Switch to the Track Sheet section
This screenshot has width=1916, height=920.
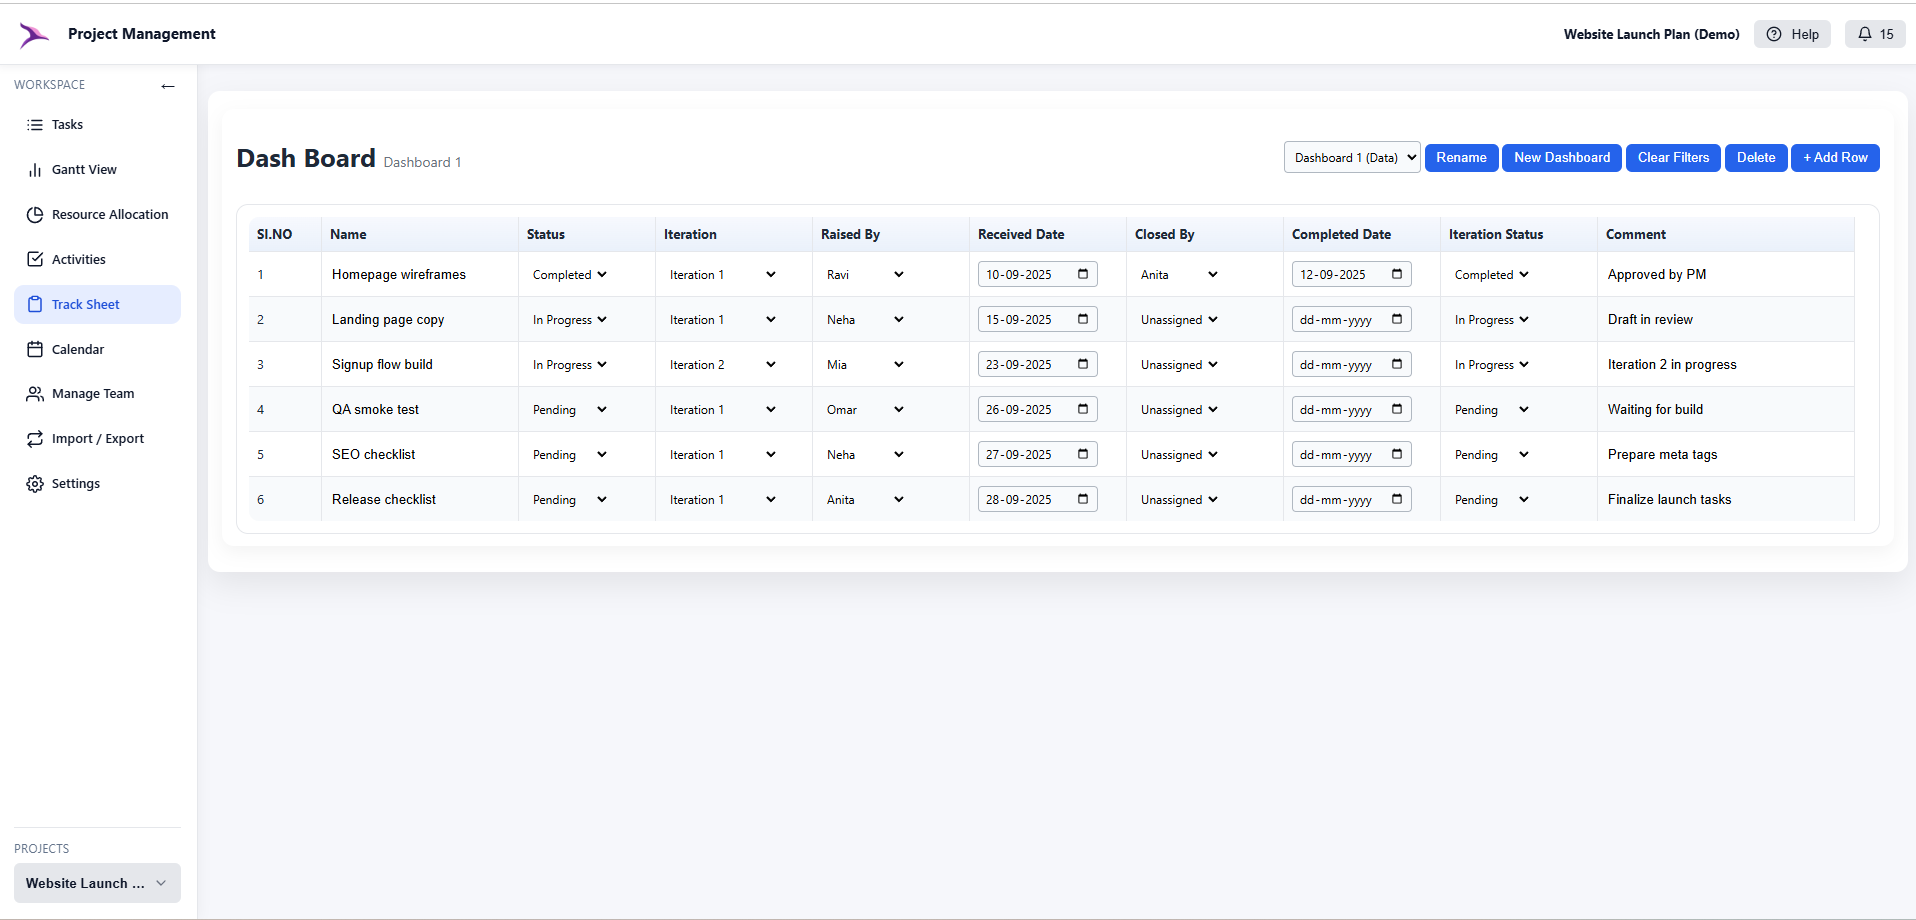pyautogui.click(x=85, y=303)
